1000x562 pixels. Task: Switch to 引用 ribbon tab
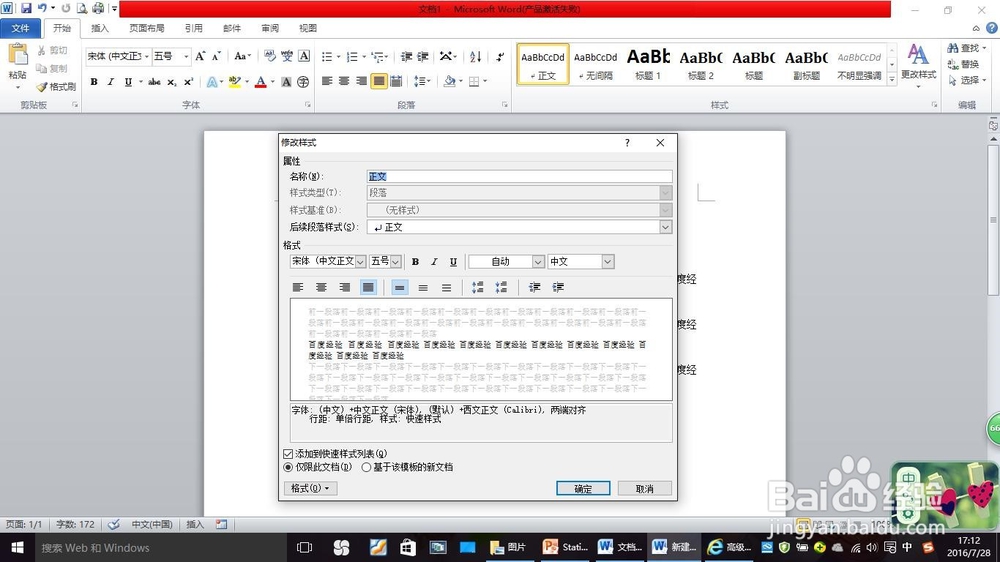(194, 28)
